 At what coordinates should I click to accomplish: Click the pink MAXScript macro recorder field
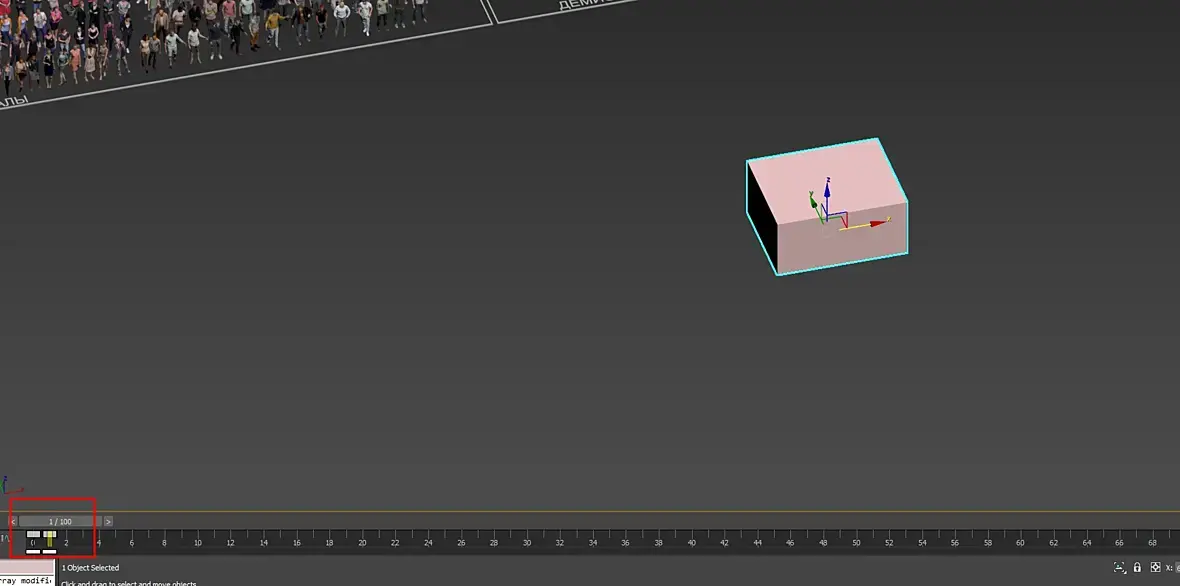27,567
